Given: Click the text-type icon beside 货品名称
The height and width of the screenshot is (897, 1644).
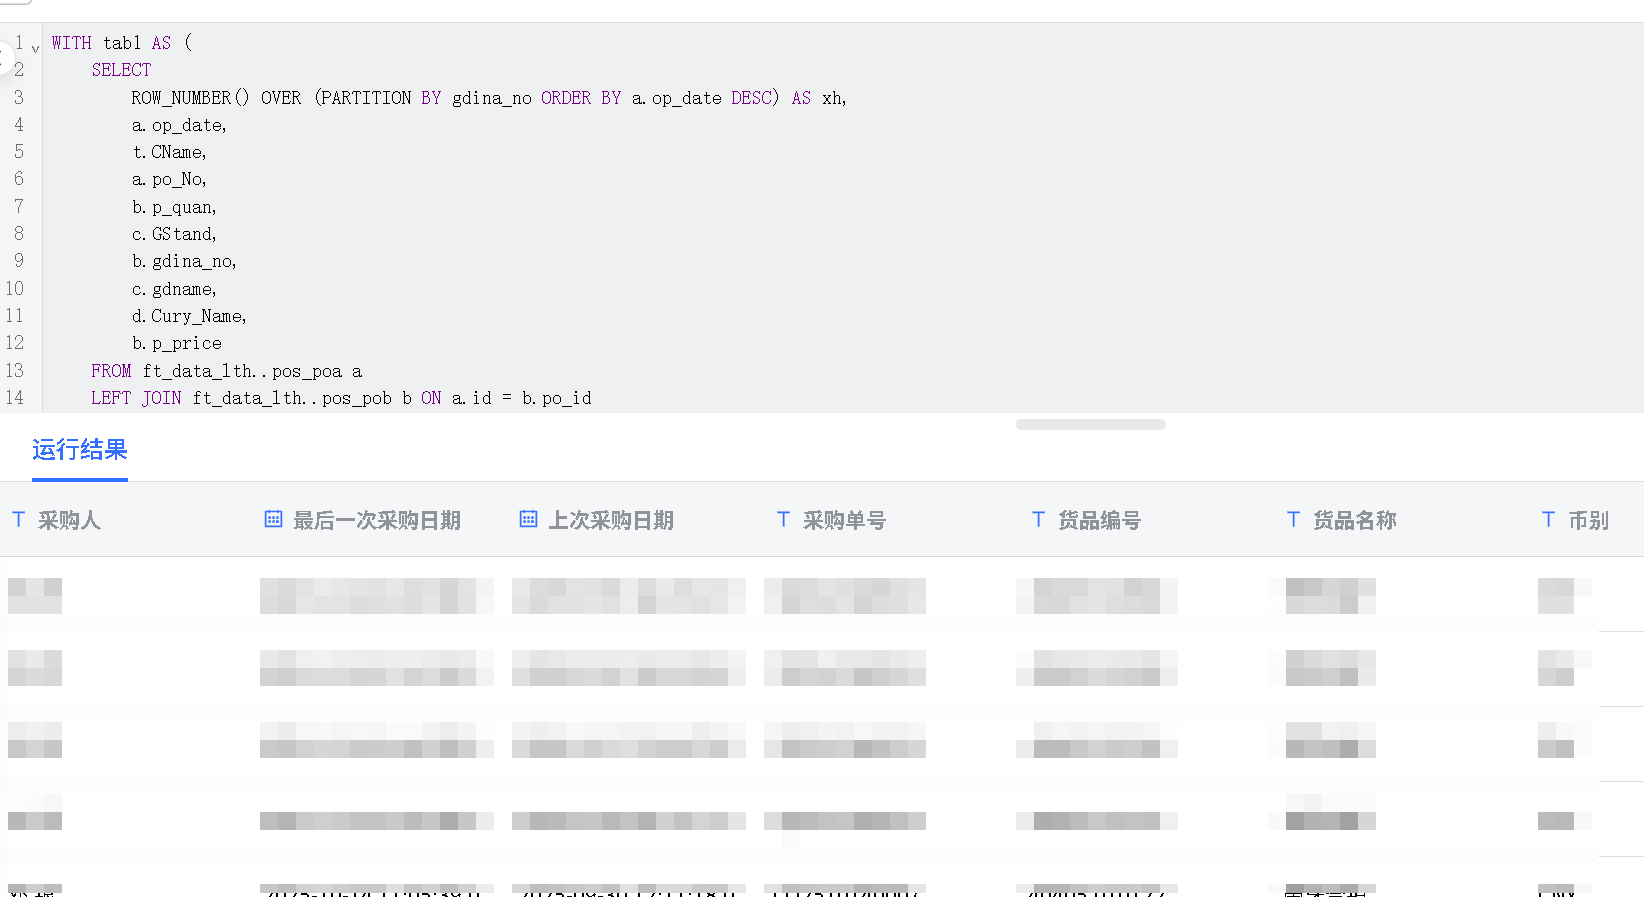Looking at the screenshot, I should point(1293,520).
